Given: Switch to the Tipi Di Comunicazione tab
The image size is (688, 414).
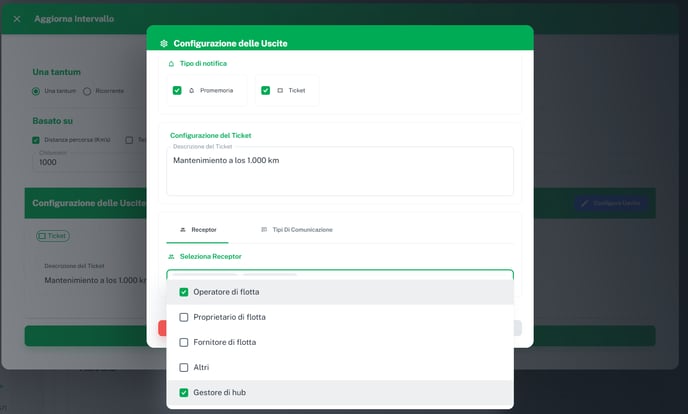Looking at the screenshot, I should pos(296,229).
